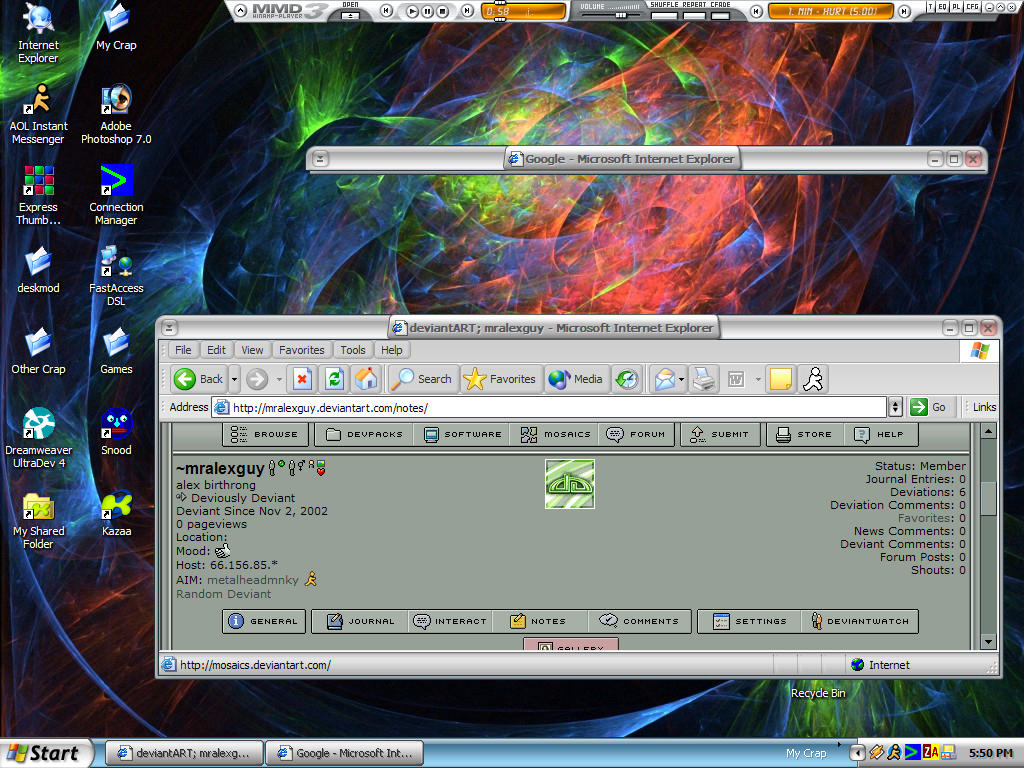Image resolution: width=1024 pixels, height=768 pixels.
Task: Open the Favorites menu
Action: tap(302, 350)
